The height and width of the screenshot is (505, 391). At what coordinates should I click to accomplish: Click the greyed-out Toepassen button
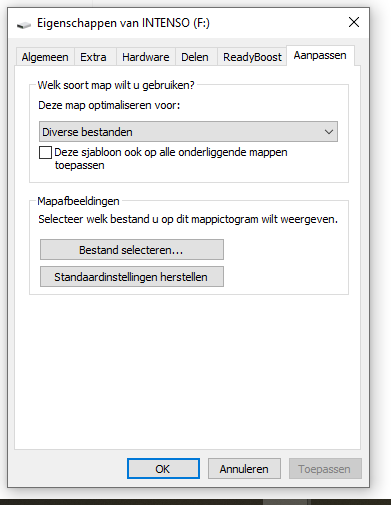click(x=325, y=469)
